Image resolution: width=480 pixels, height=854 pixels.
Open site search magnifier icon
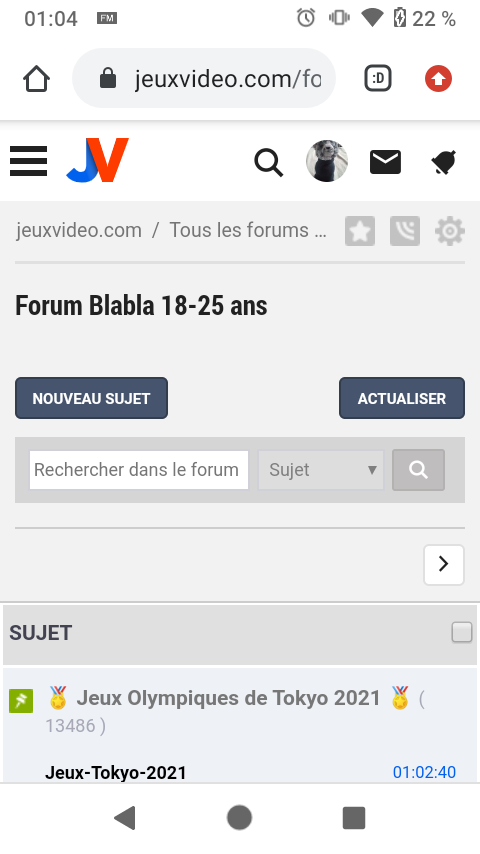pyautogui.click(x=269, y=162)
